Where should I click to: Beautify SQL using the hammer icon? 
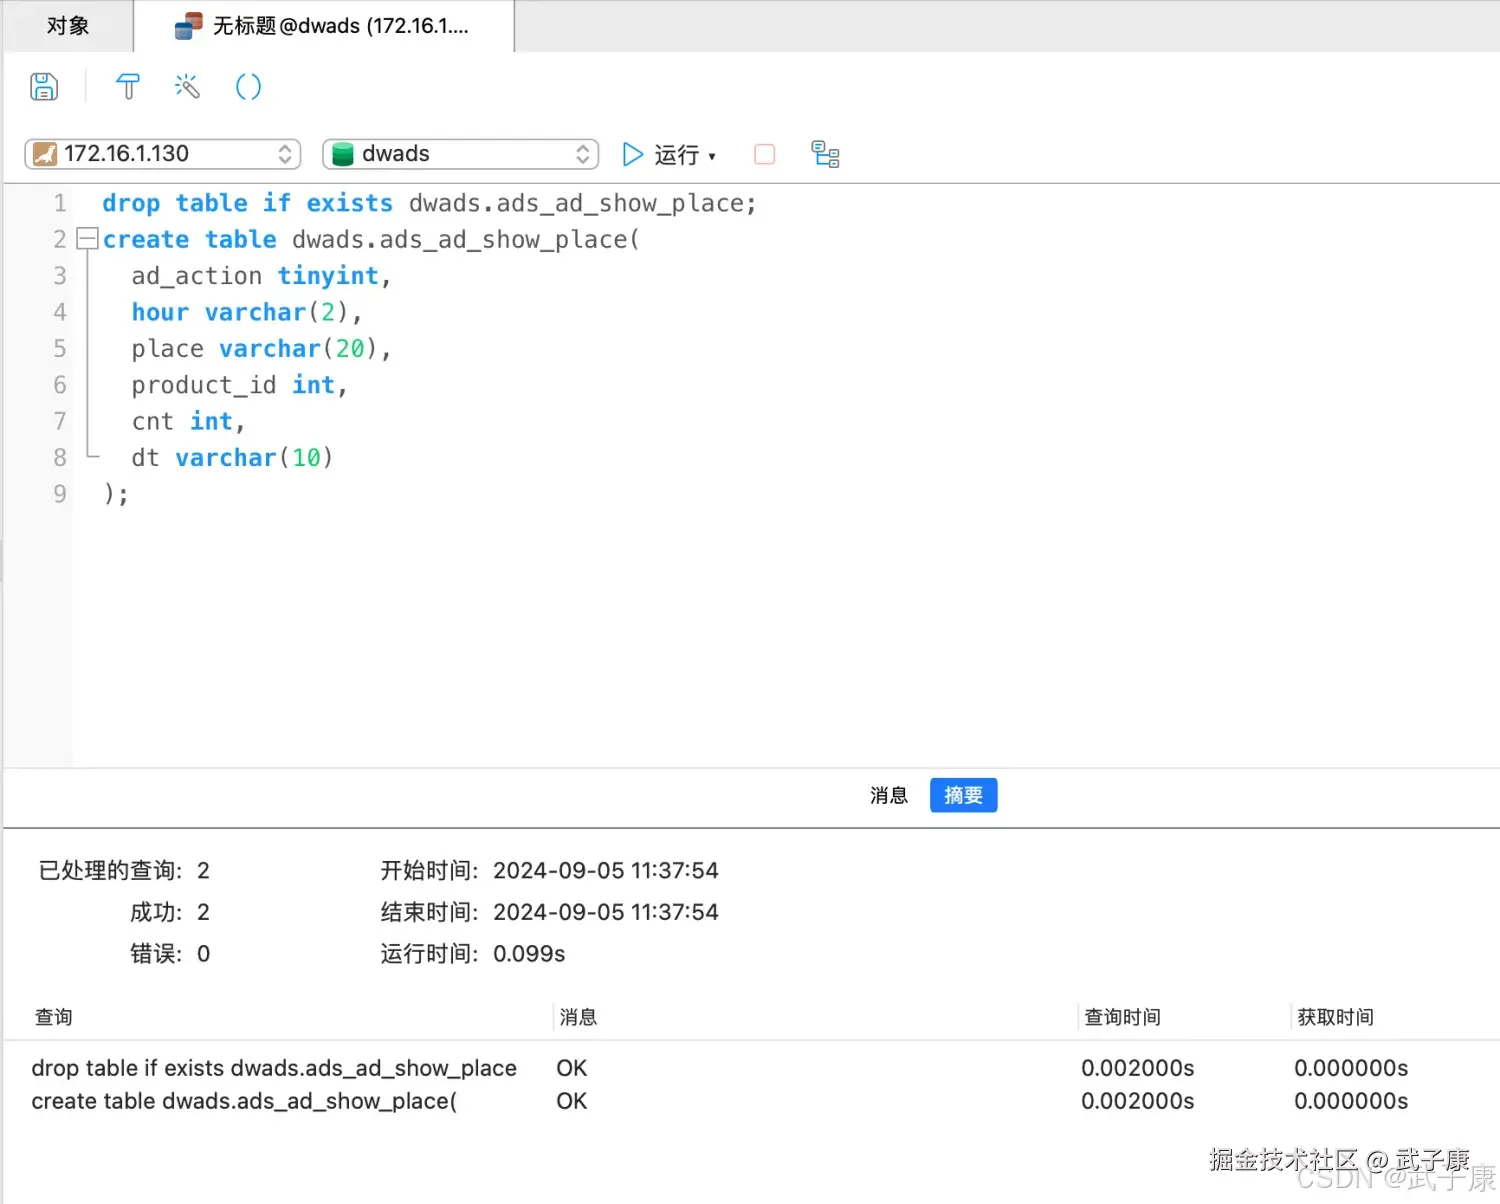pos(127,87)
